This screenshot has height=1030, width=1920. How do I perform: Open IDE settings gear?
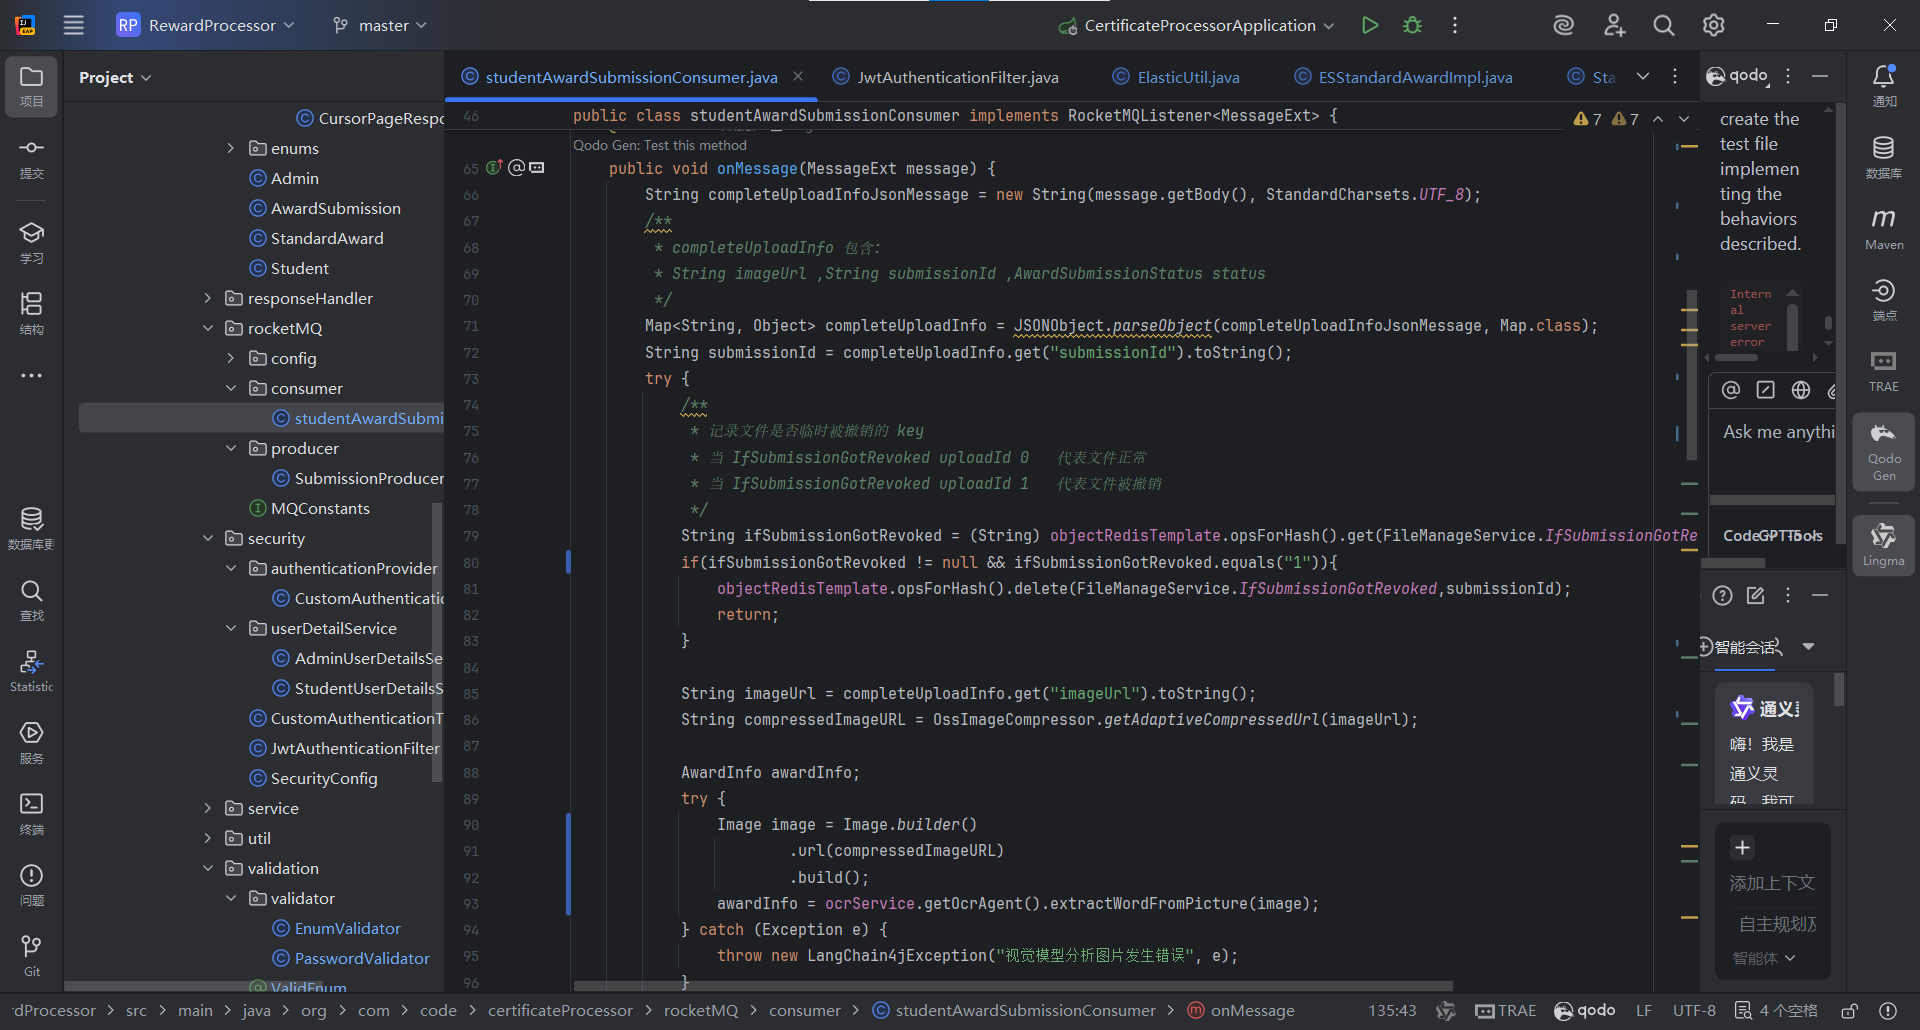pyautogui.click(x=1714, y=25)
